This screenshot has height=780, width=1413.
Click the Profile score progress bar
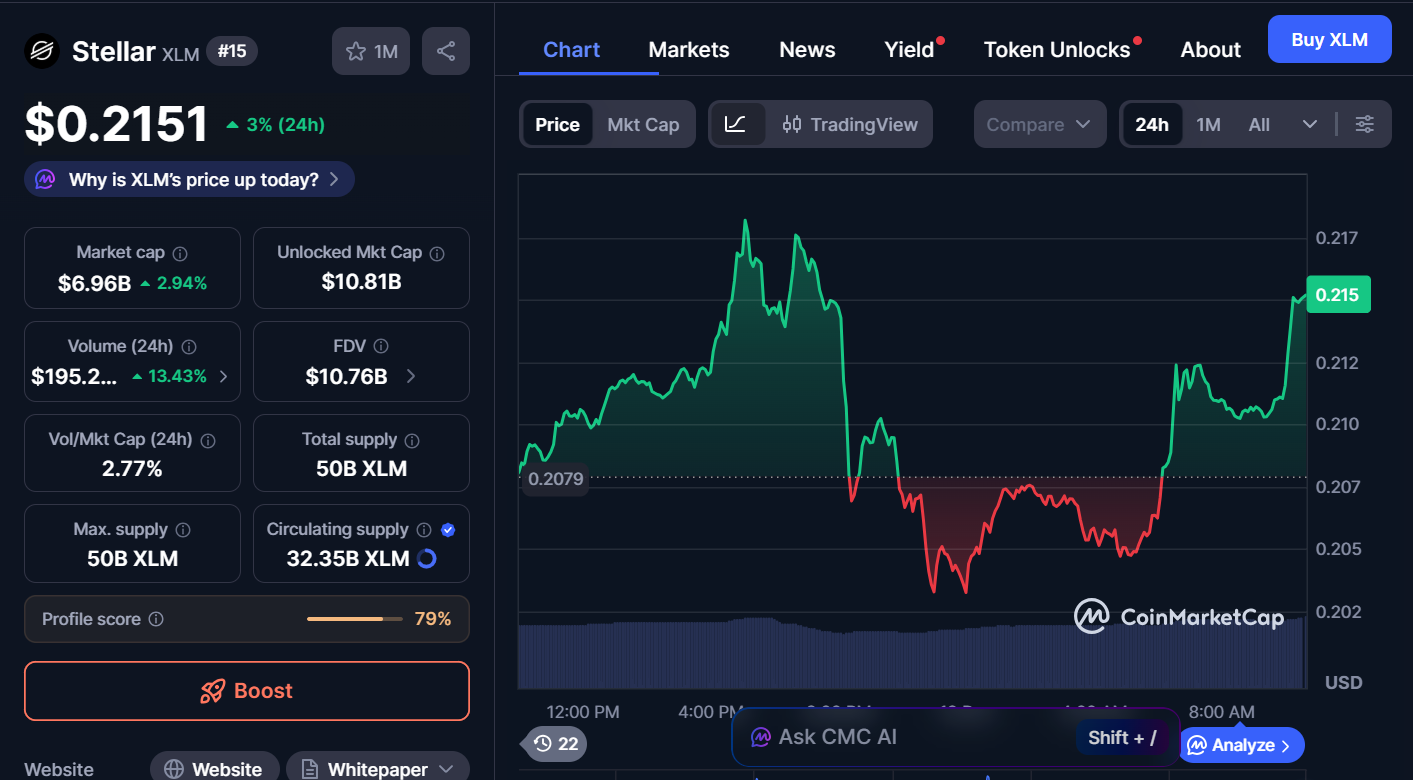[x=354, y=619]
